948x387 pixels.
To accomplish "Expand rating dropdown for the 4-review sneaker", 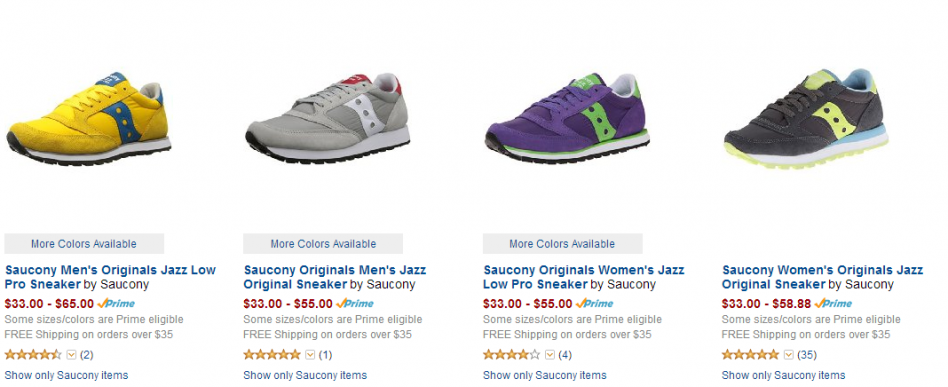I will point(550,355).
